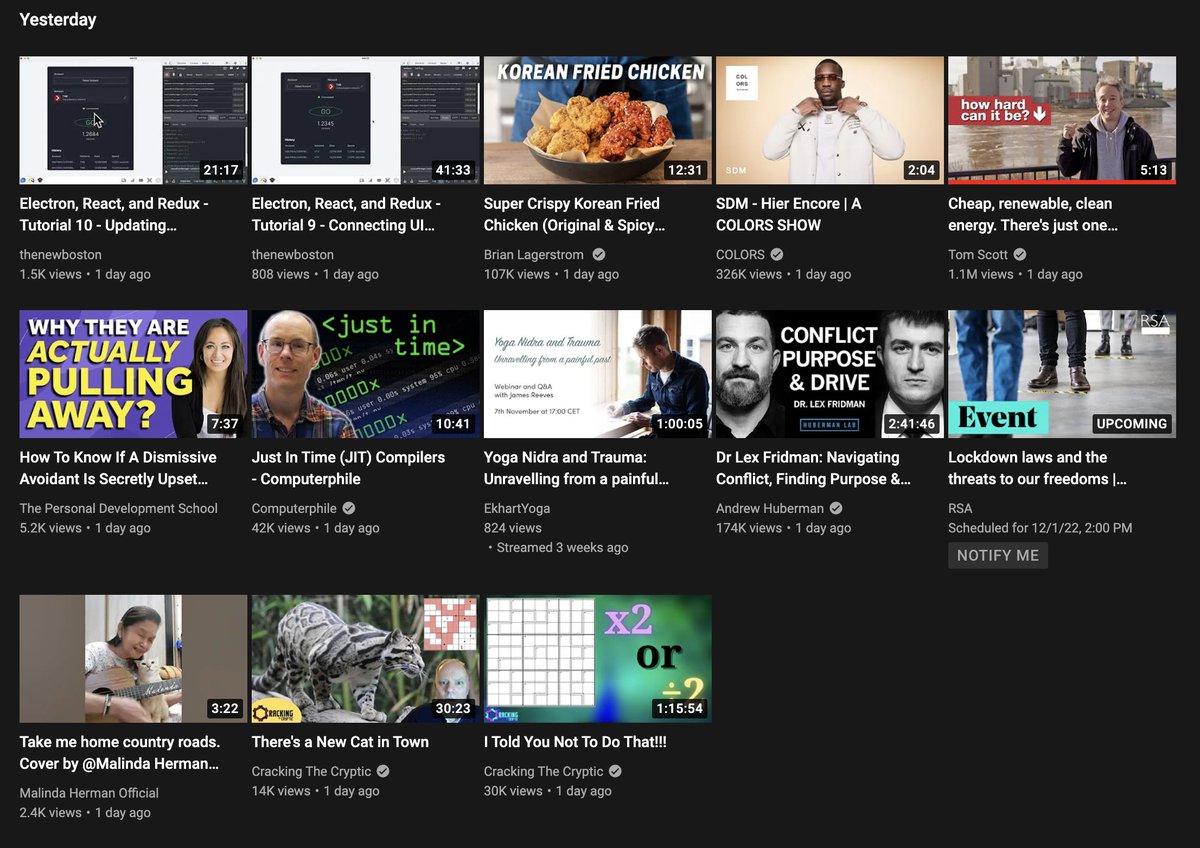Click the UPCOMING badge on RSA thumbnail
The image size is (1200, 848).
click(x=1131, y=424)
